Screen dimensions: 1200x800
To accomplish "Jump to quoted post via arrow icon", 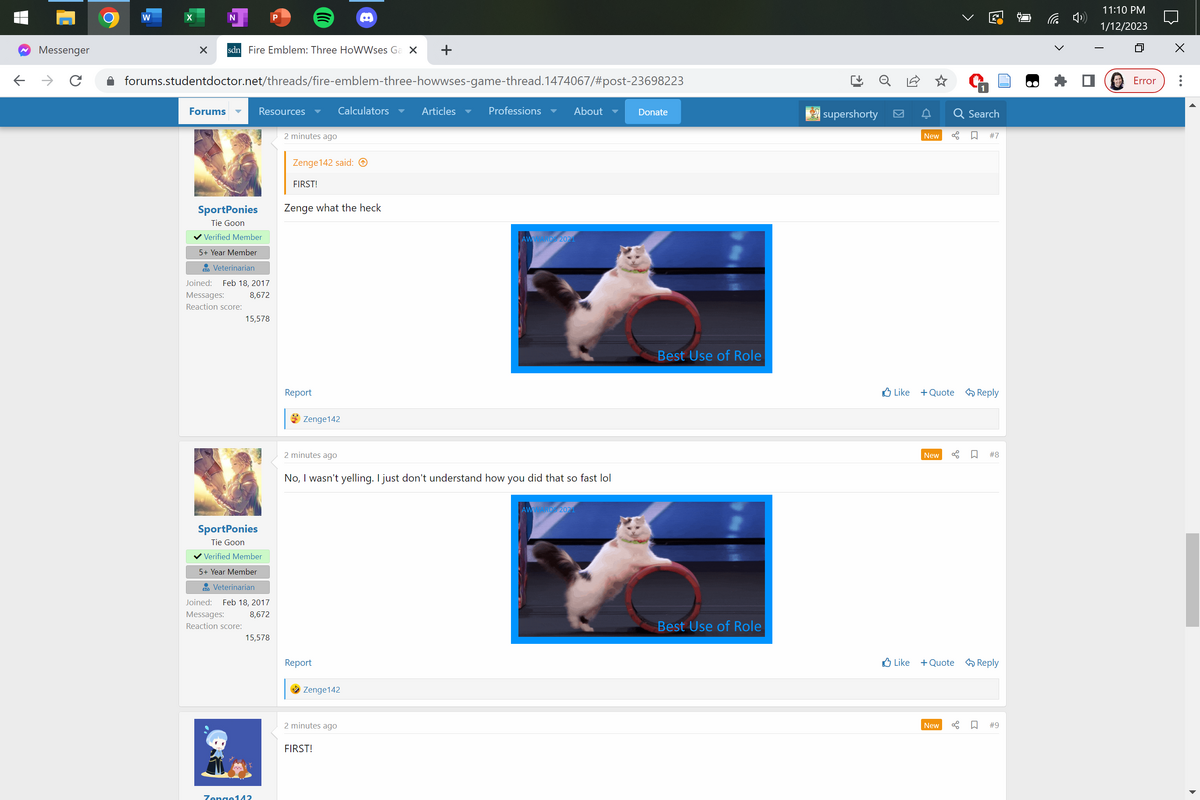I will (x=363, y=162).
